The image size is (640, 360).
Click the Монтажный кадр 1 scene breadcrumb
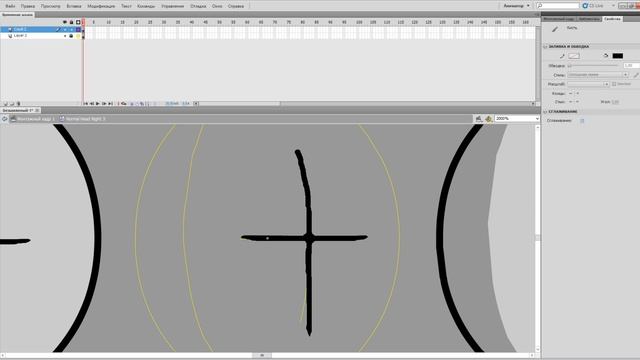pyautogui.click(x=32, y=119)
